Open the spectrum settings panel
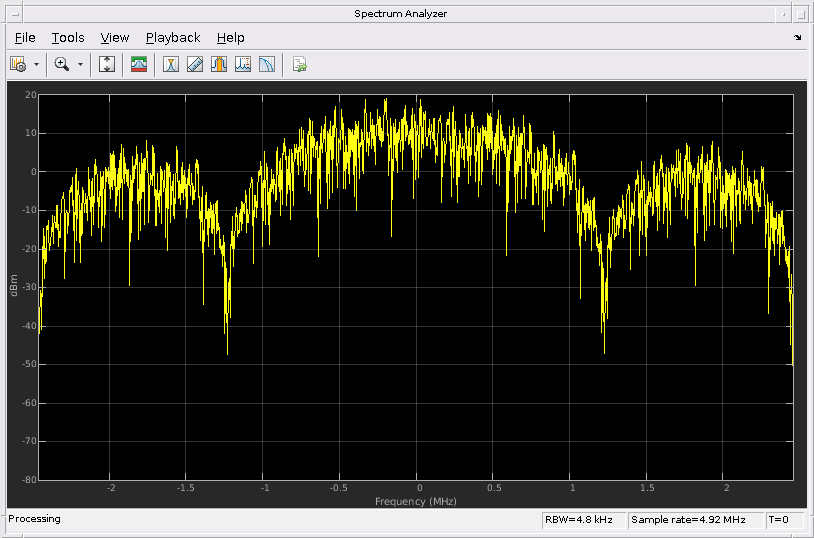 (18, 64)
